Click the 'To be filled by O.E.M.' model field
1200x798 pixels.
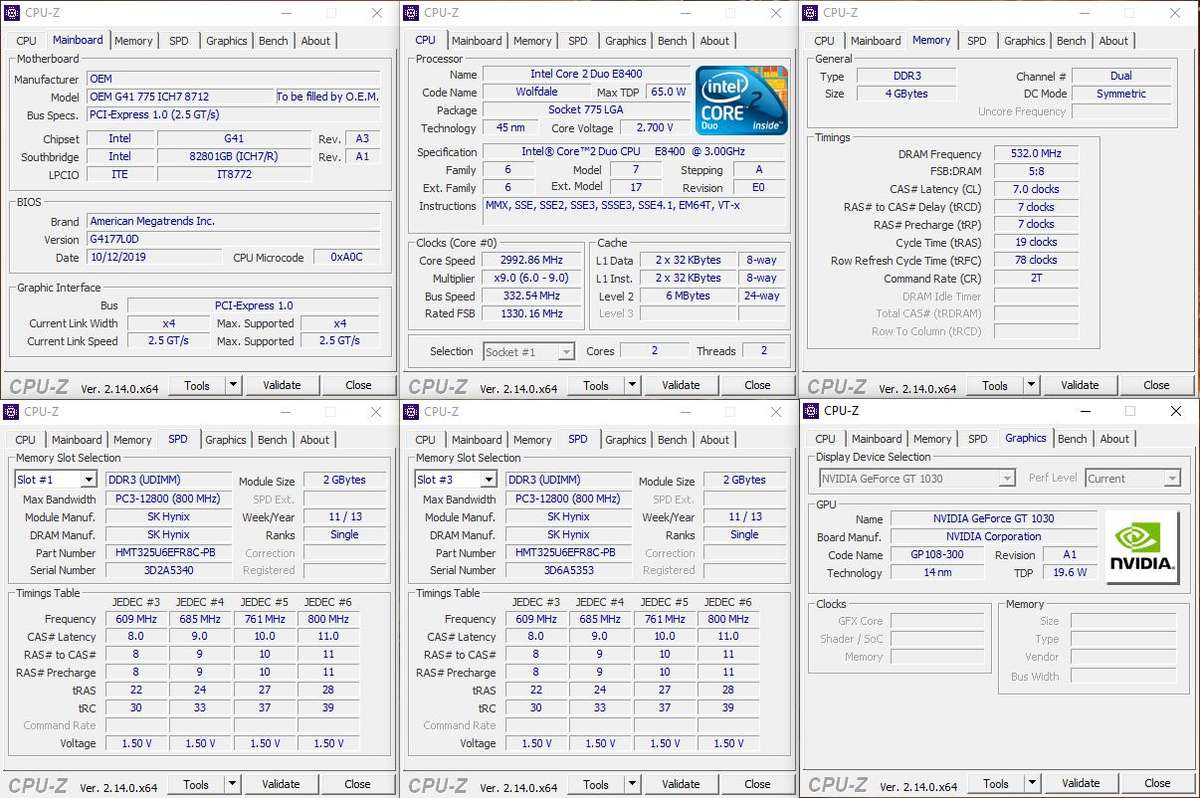click(x=328, y=96)
